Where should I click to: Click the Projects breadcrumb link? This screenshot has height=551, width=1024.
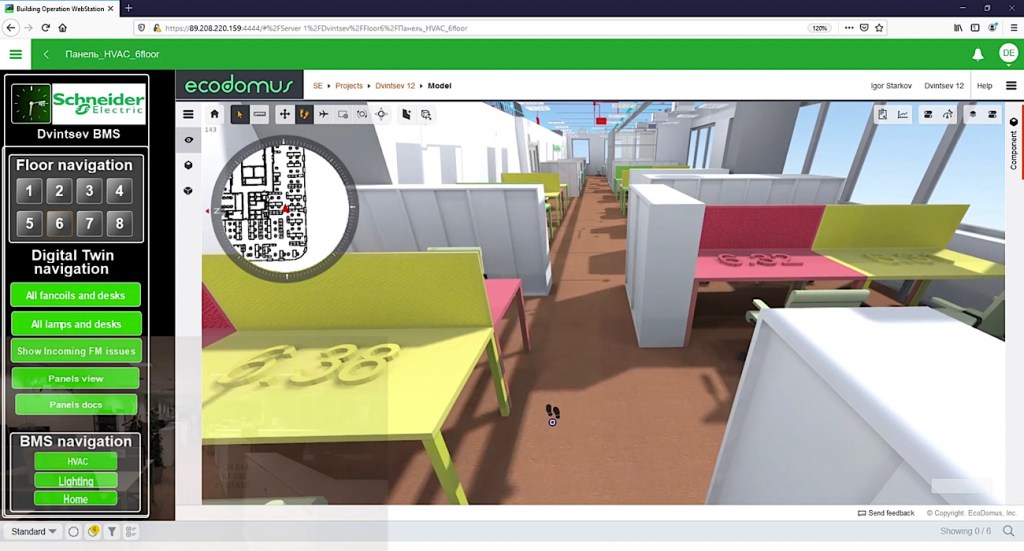tap(349, 86)
